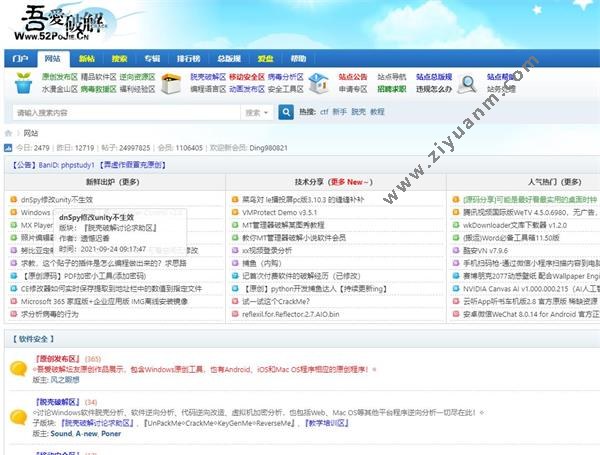This screenshot has width=600, height=455.
Task: Open the 原创发布区 quick link
Action: point(60,77)
